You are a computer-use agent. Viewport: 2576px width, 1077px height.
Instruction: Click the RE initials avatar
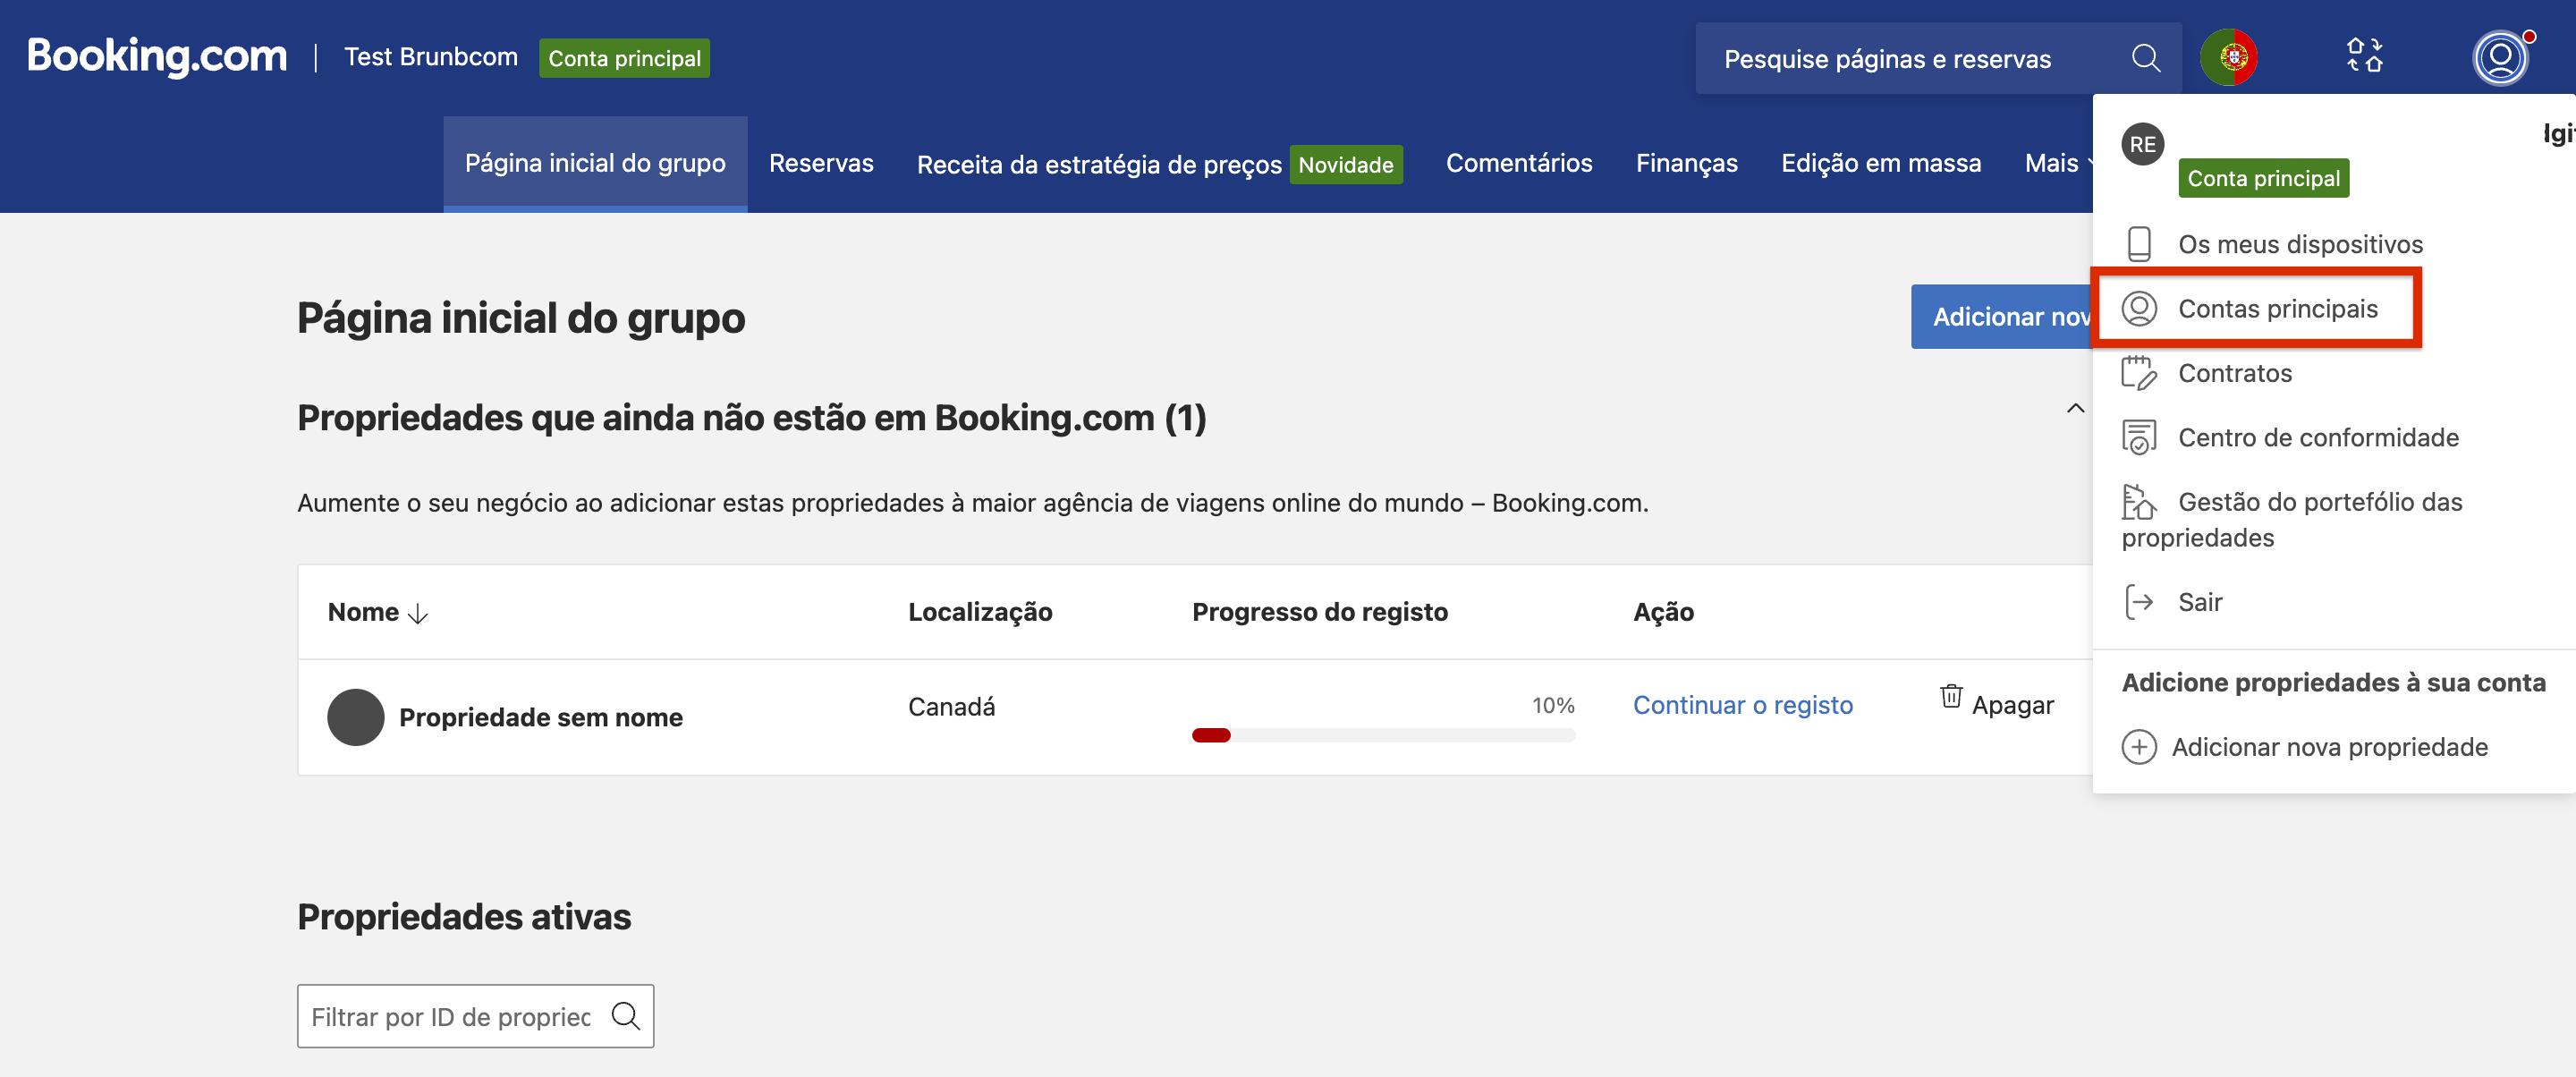(2142, 144)
